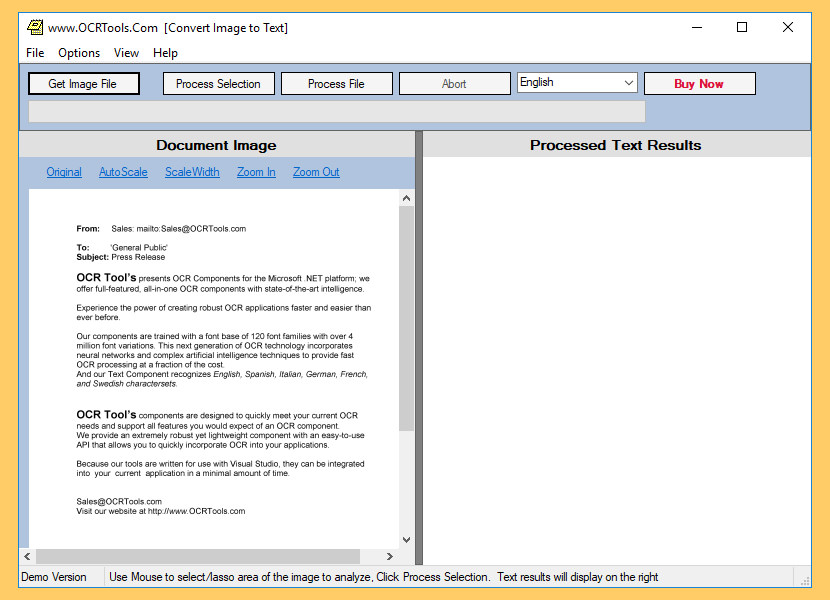Click the document scroll down arrow
The image size is (830, 600).
tap(407, 540)
